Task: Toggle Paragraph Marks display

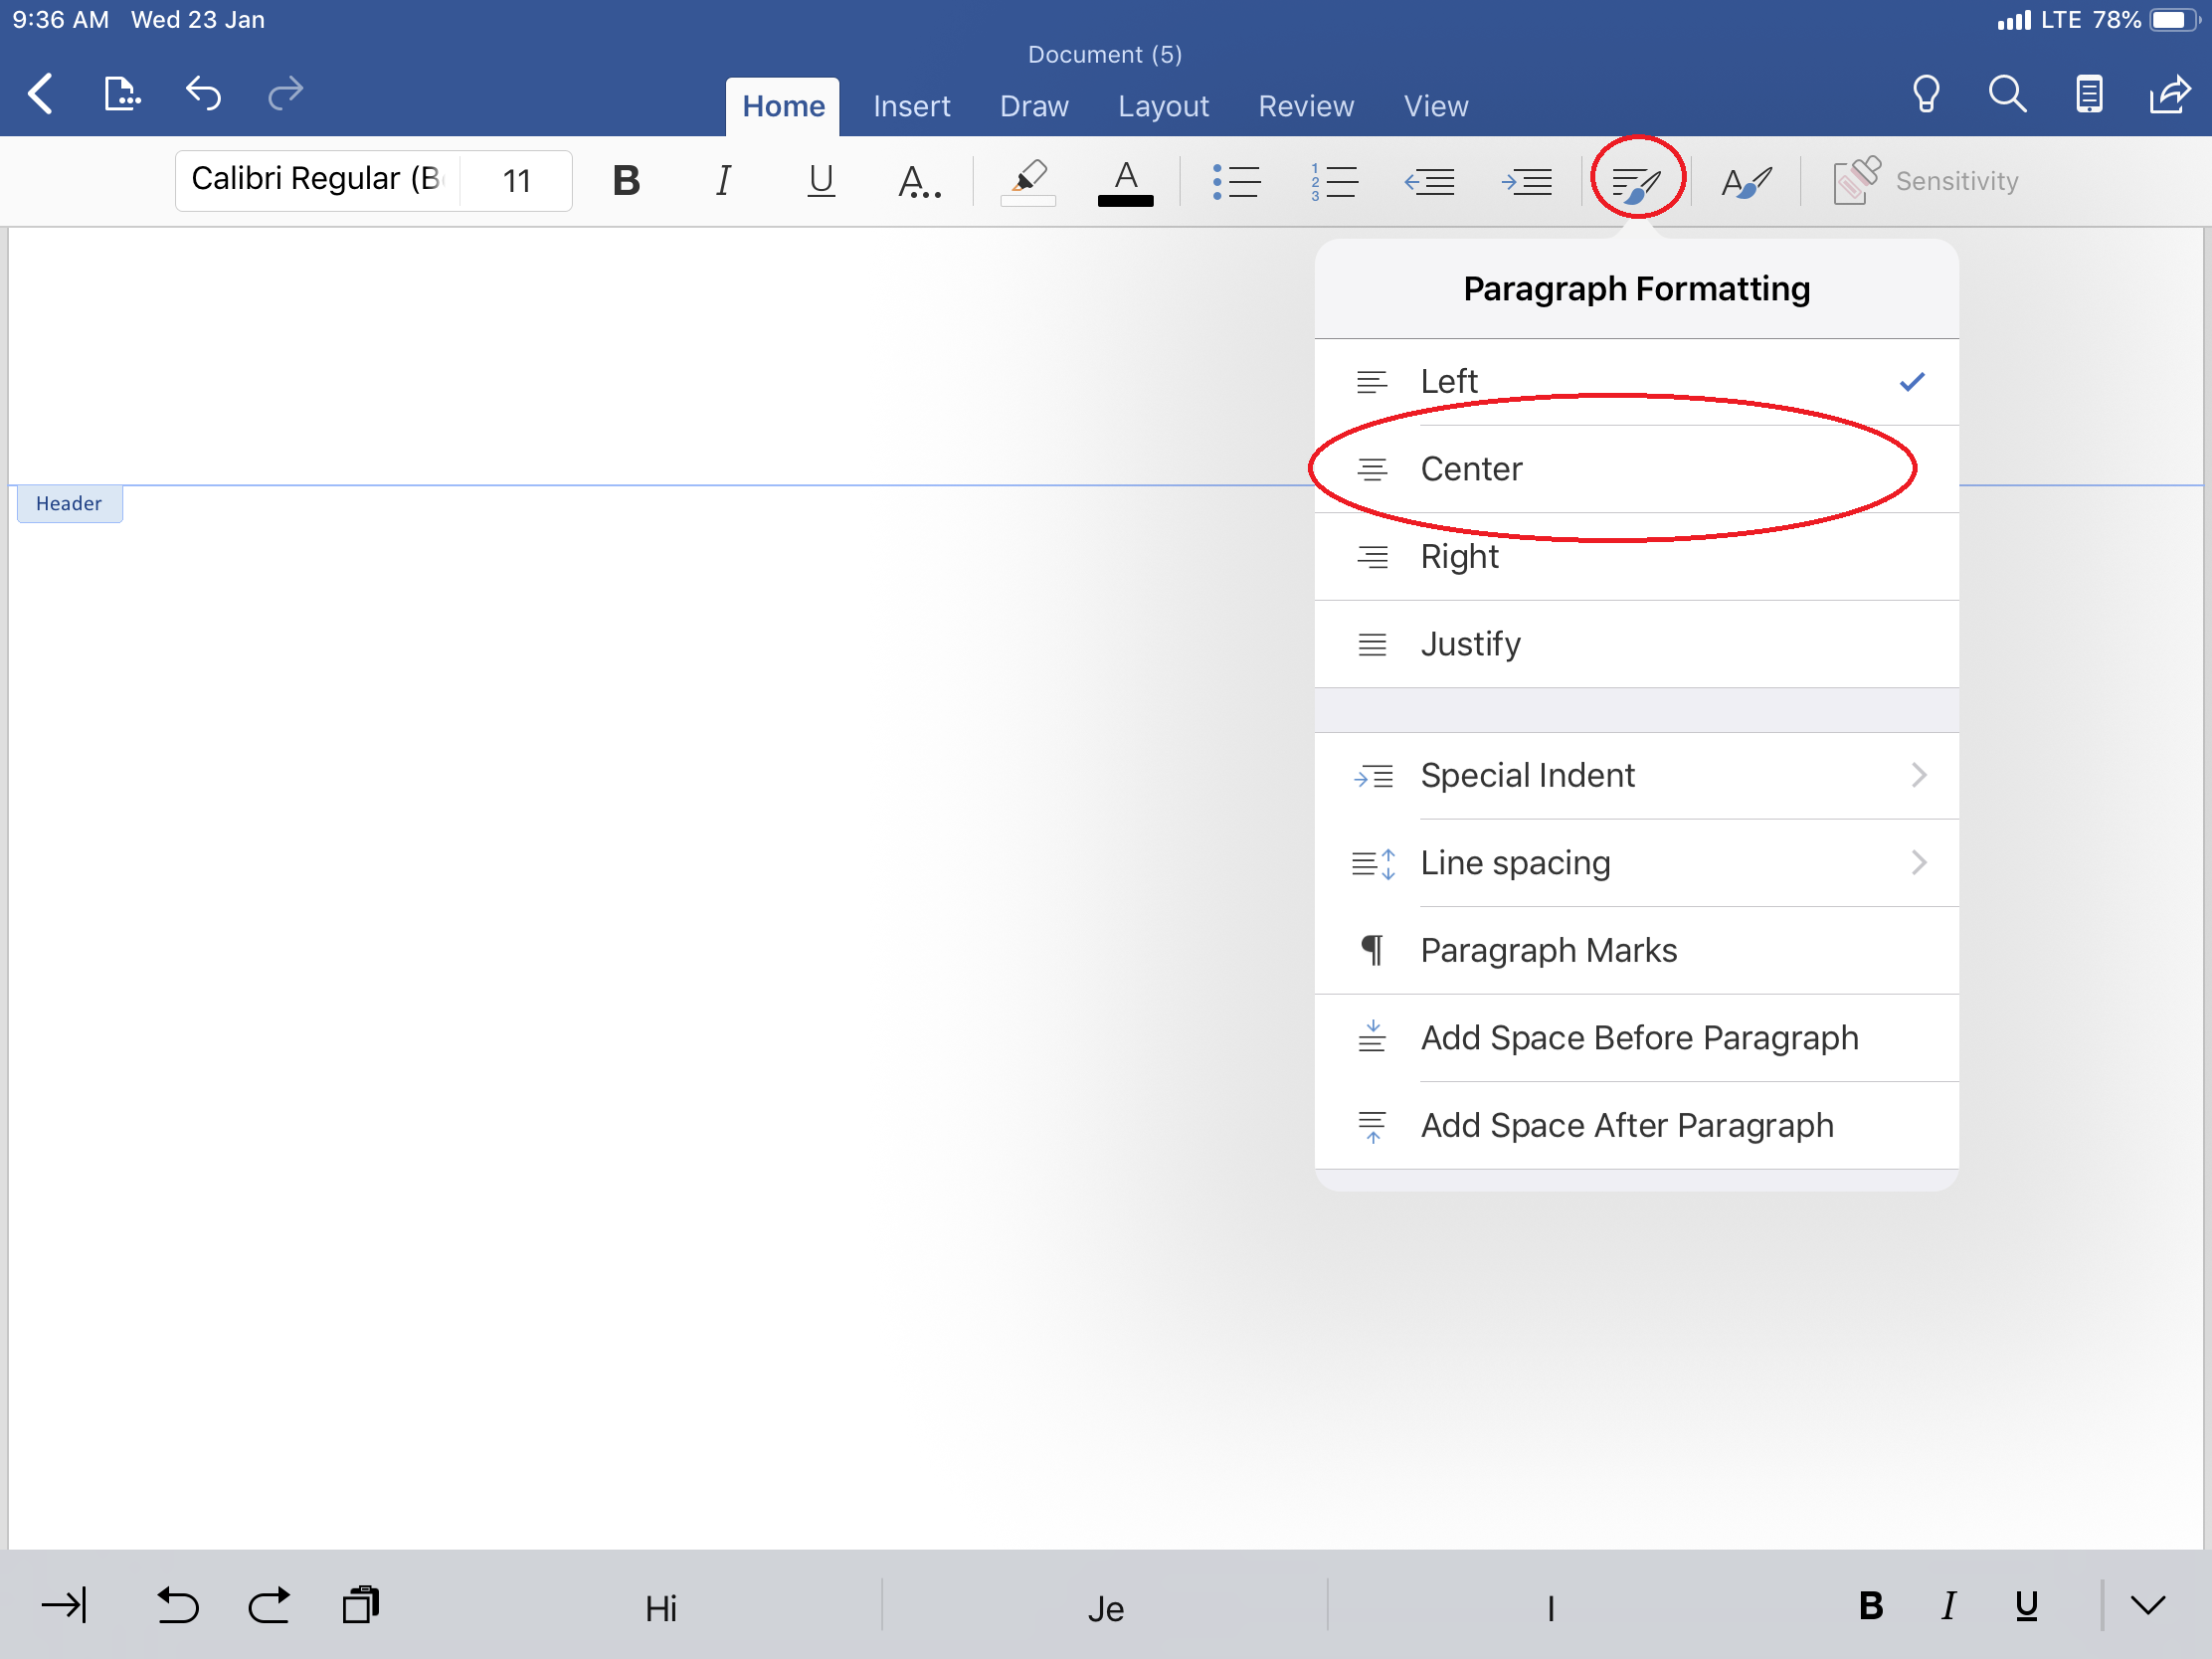Action: [1635, 950]
